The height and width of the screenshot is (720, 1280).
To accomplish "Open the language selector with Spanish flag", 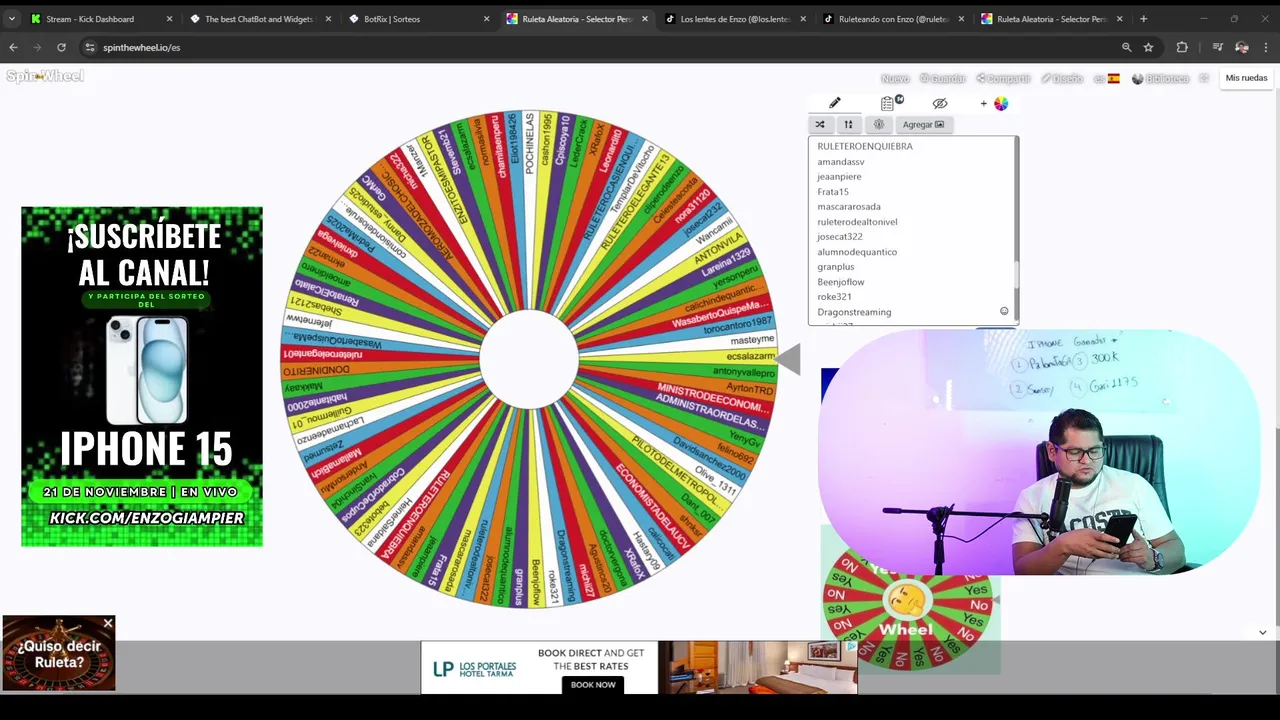I will 1107,78.
